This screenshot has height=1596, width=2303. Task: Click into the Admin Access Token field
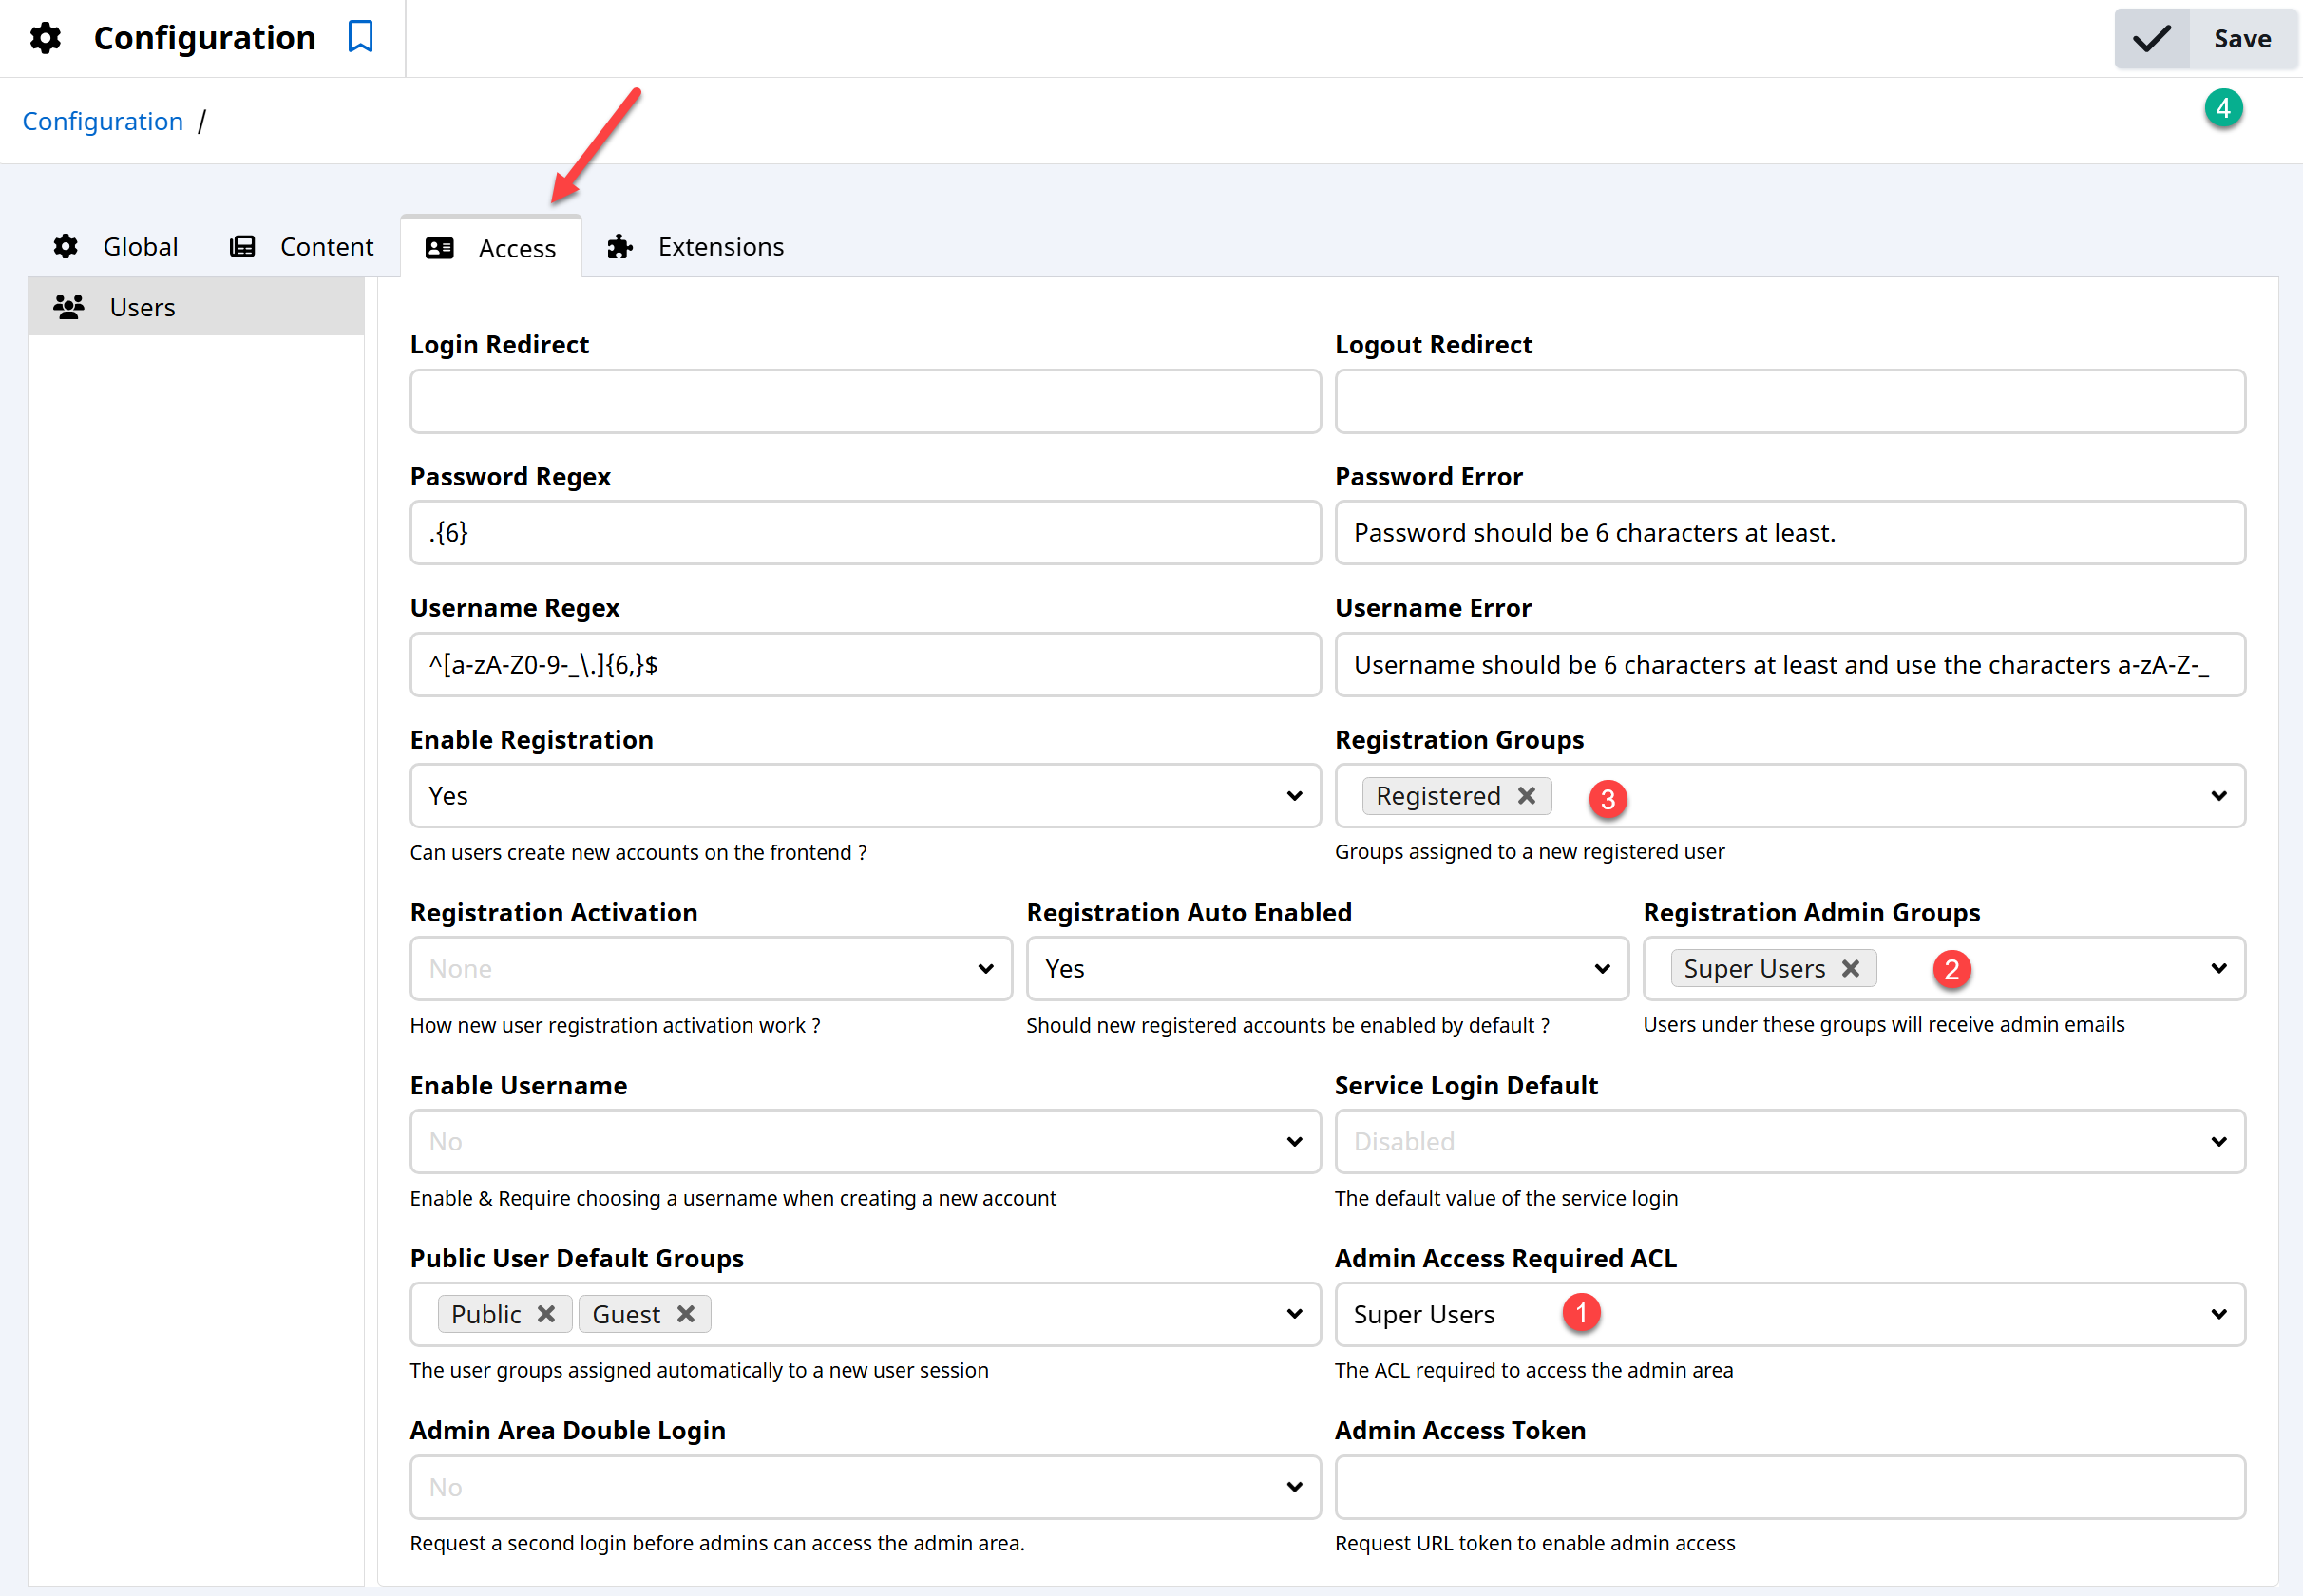[1790, 1488]
